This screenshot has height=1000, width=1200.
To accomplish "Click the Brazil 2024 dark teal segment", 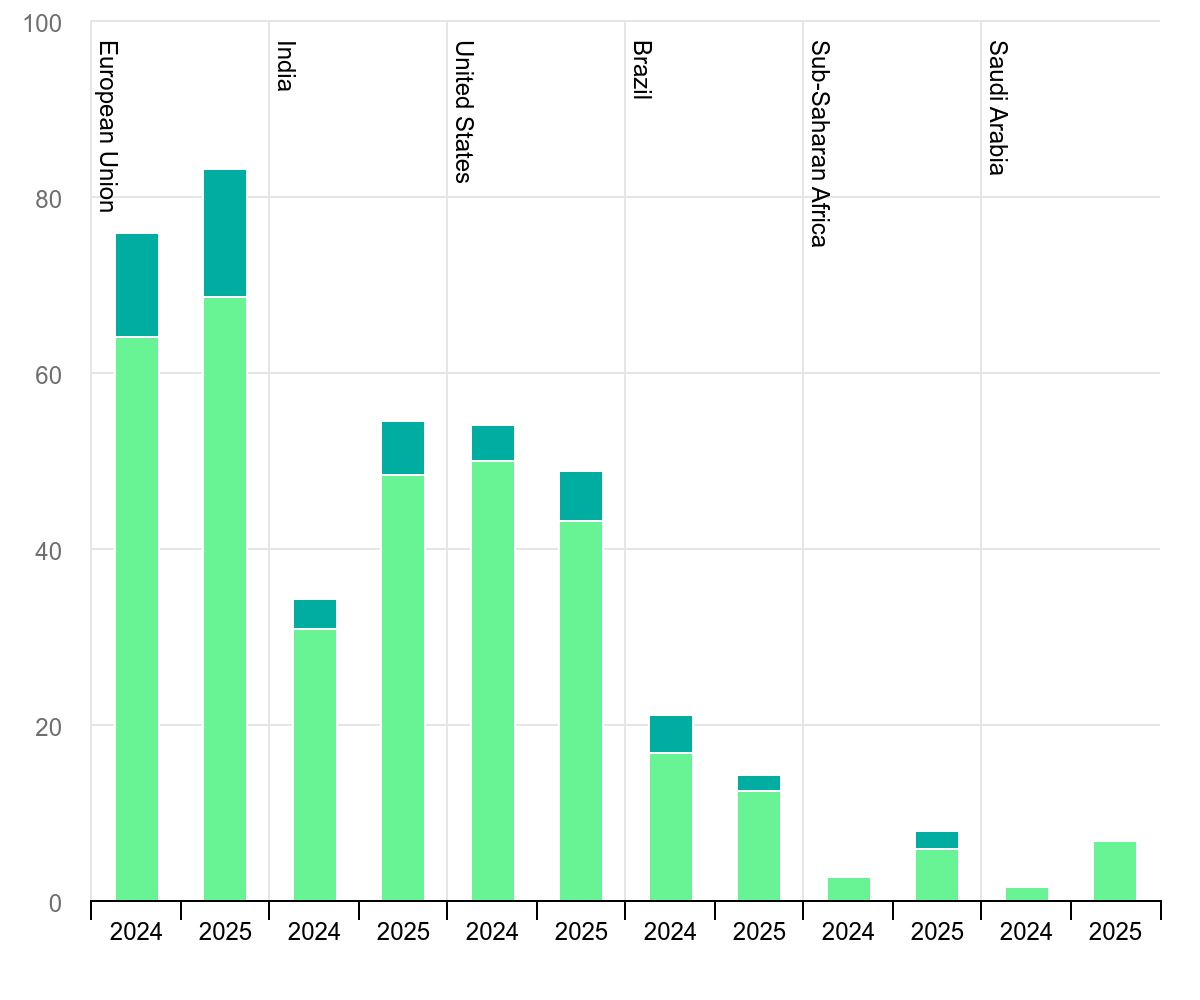I will [671, 734].
